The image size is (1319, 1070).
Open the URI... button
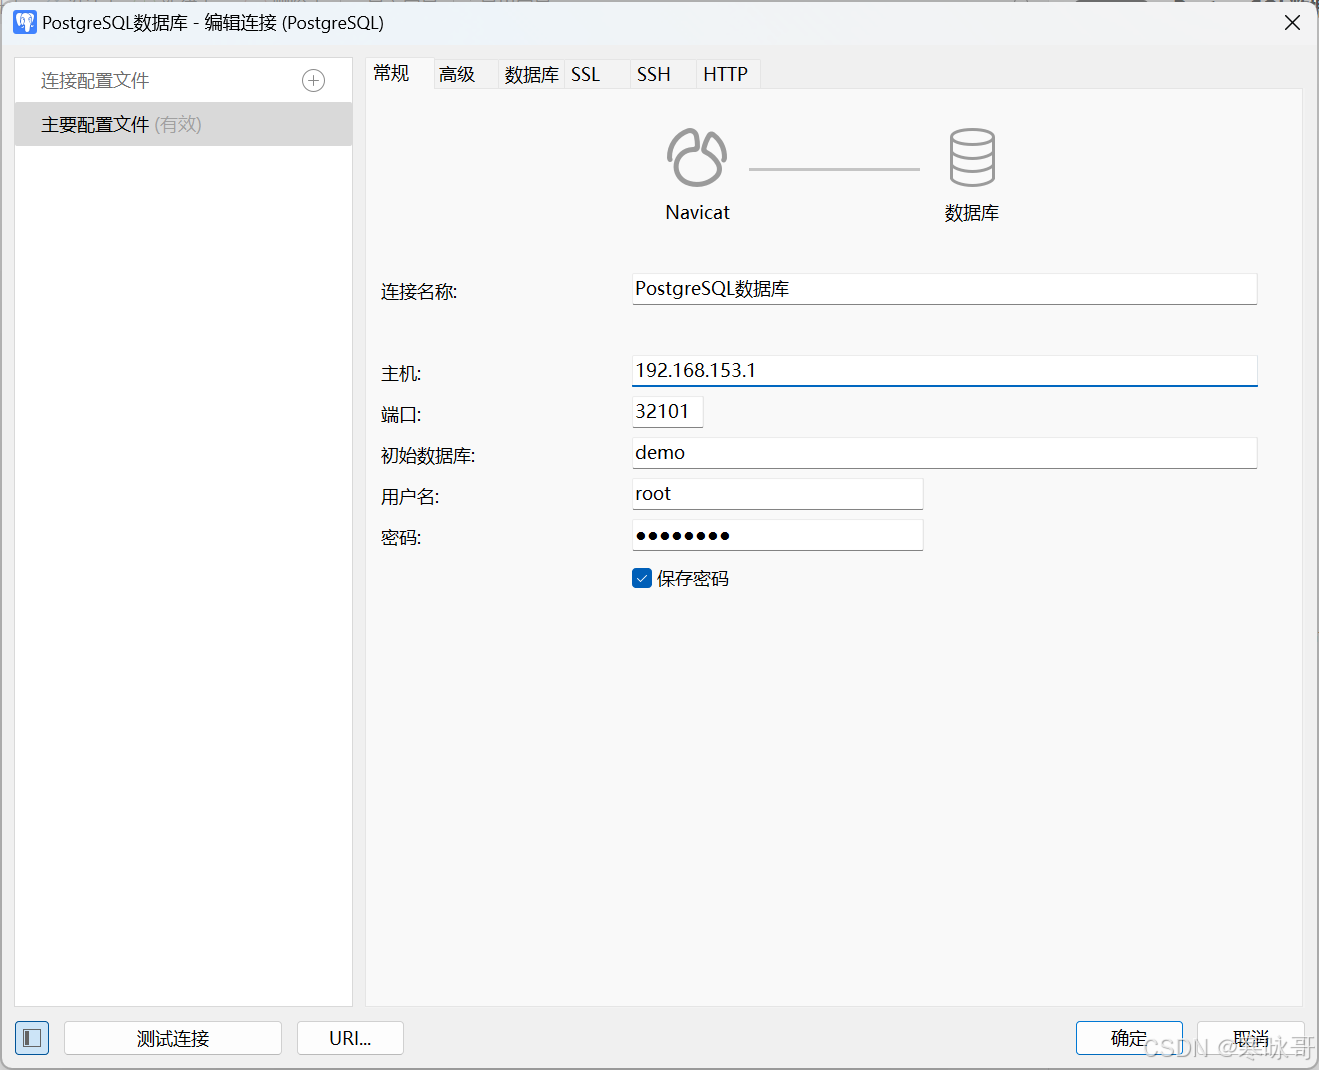(x=350, y=1038)
